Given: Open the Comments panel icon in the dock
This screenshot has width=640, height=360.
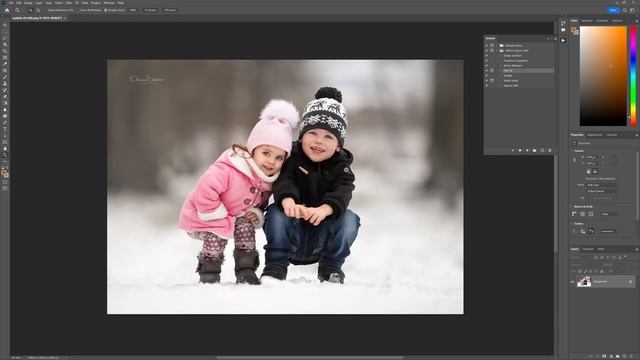Looking at the screenshot, I should click(563, 30).
